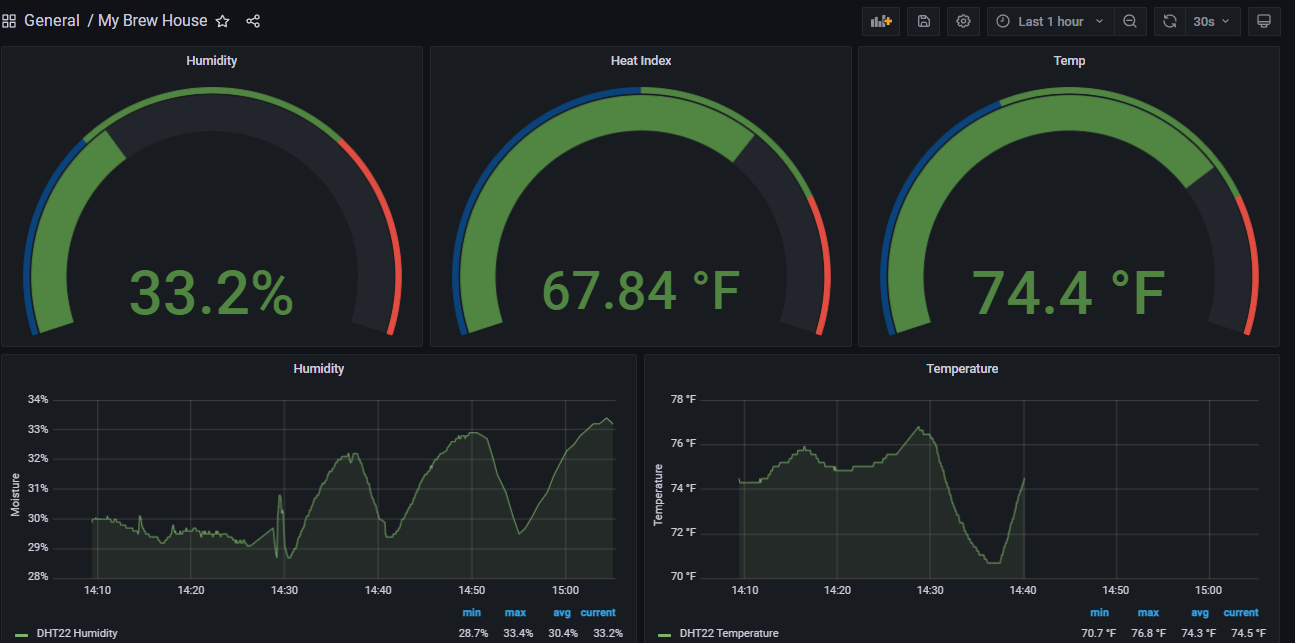The image size is (1295, 643).
Task: Open the Heat Index panel title menu
Action: coord(641,61)
